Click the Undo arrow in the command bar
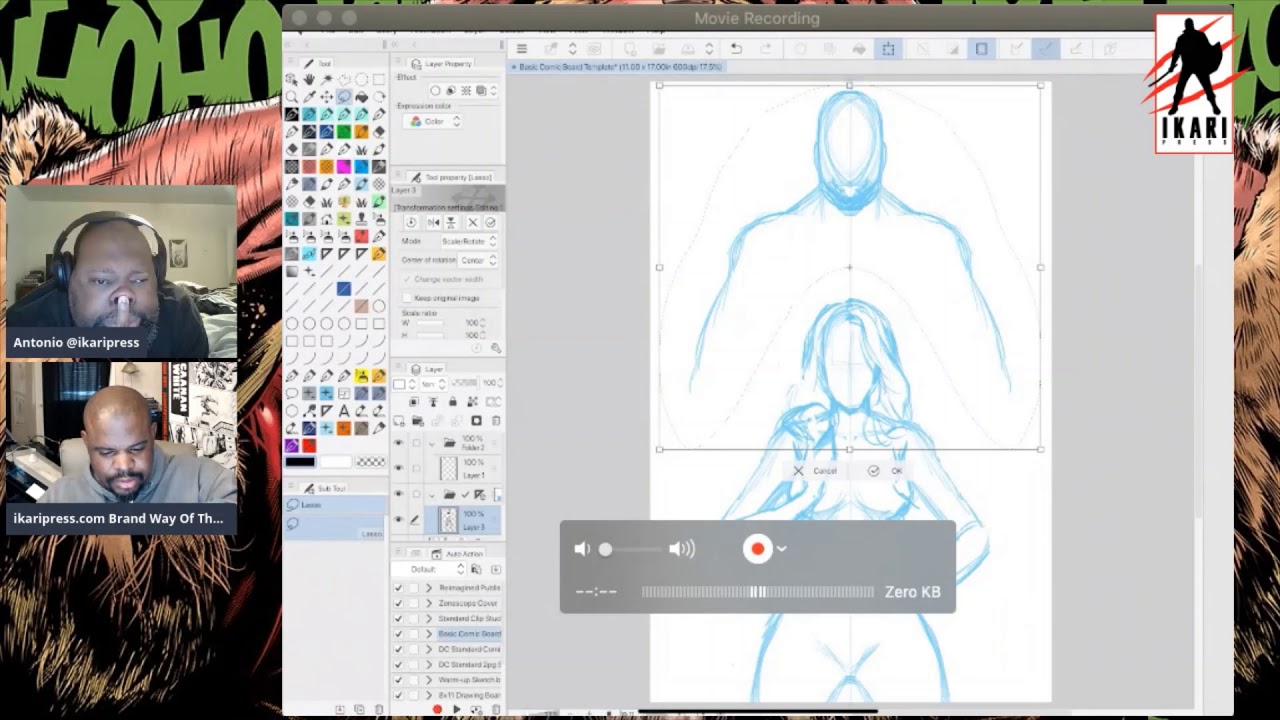This screenshot has width=1280, height=720. click(736, 49)
